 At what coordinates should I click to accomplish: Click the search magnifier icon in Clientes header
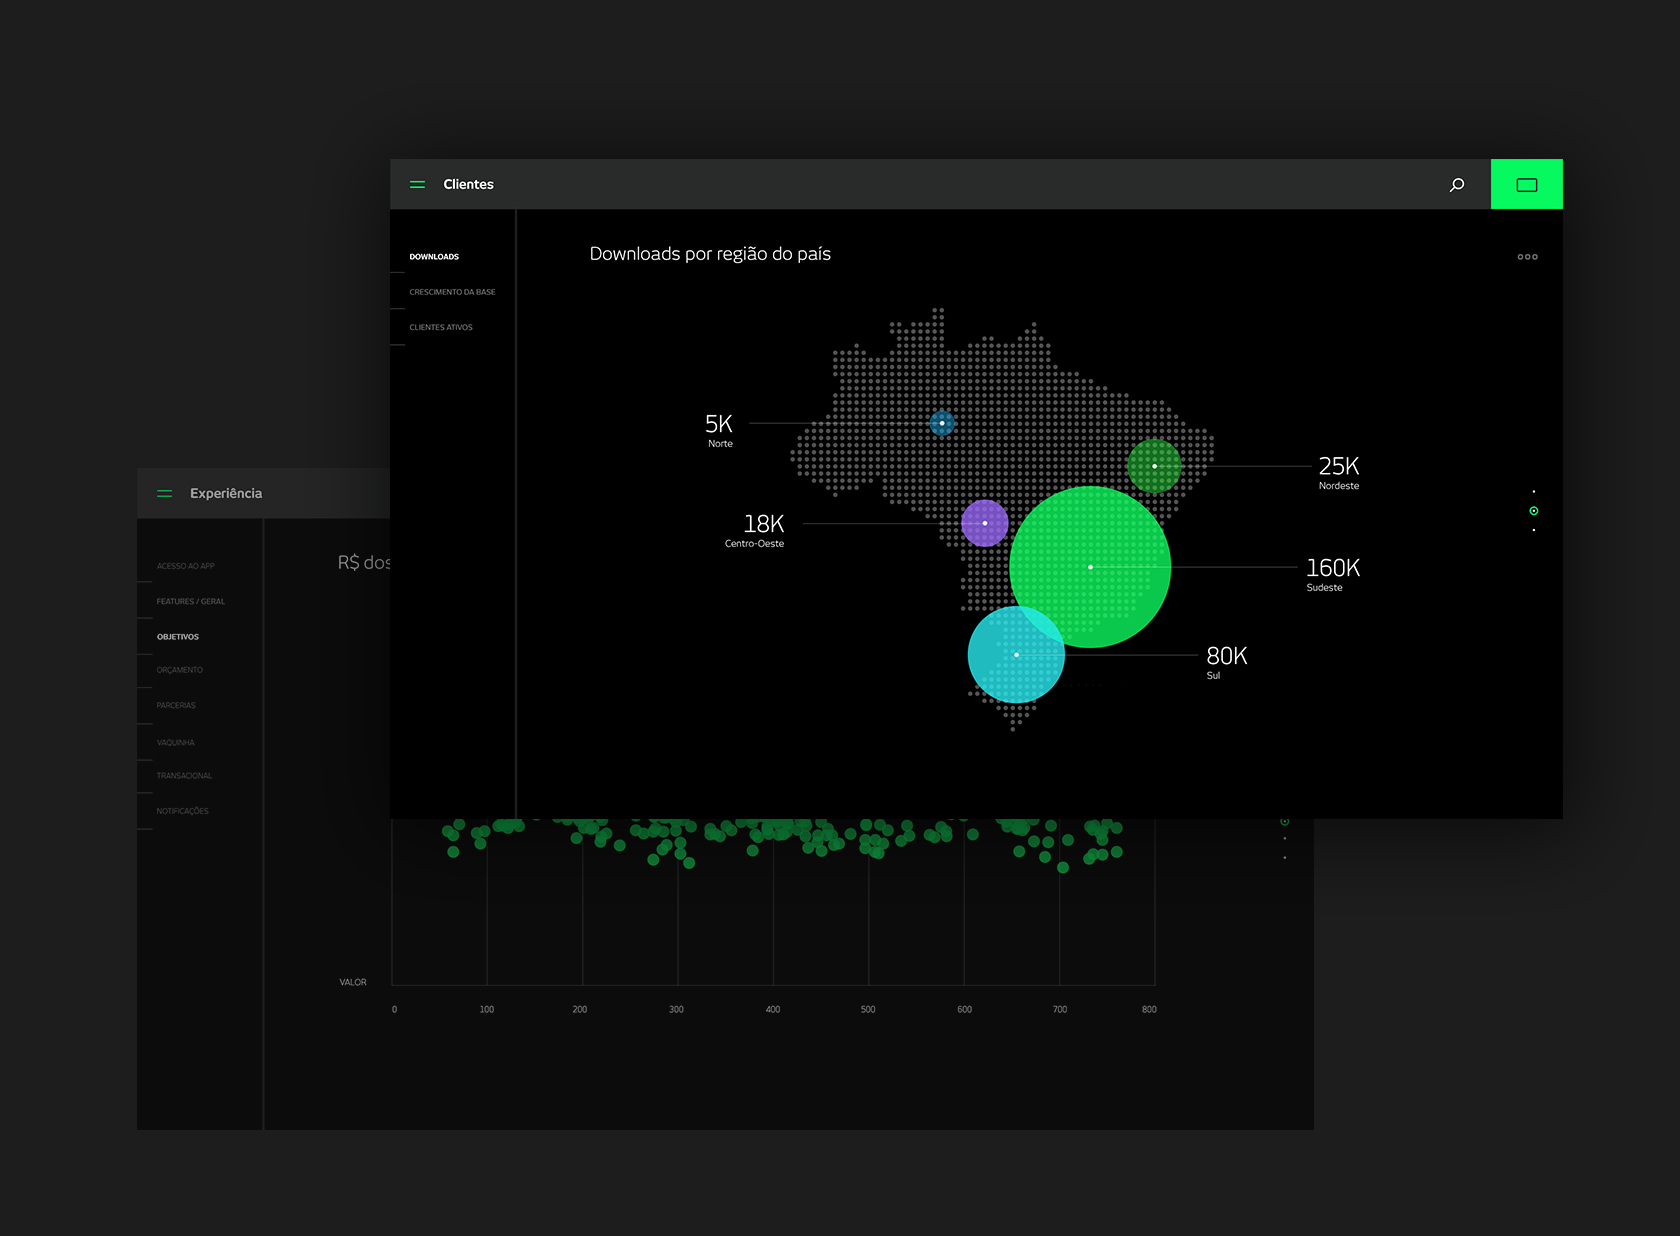click(x=1457, y=184)
